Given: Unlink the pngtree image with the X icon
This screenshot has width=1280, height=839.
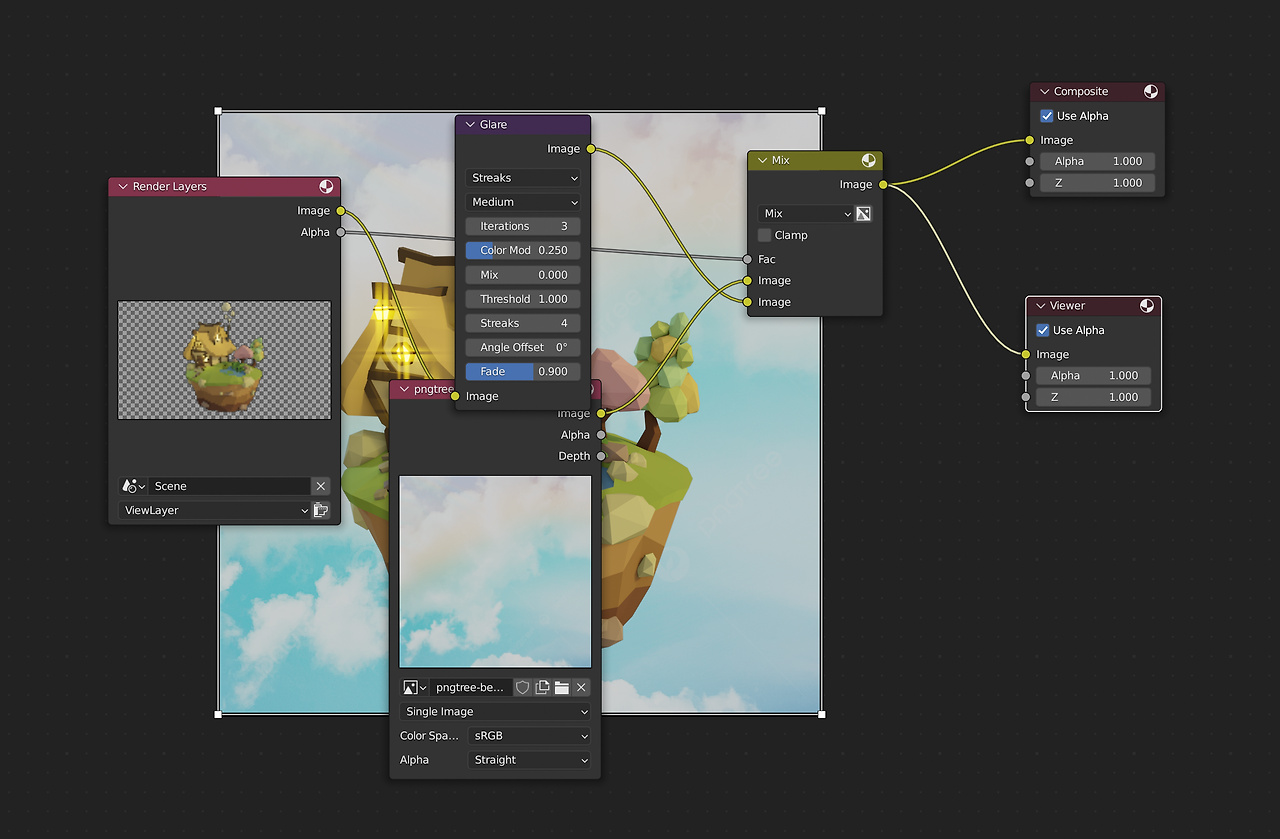Looking at the screenshot, I should coord(581,687).
